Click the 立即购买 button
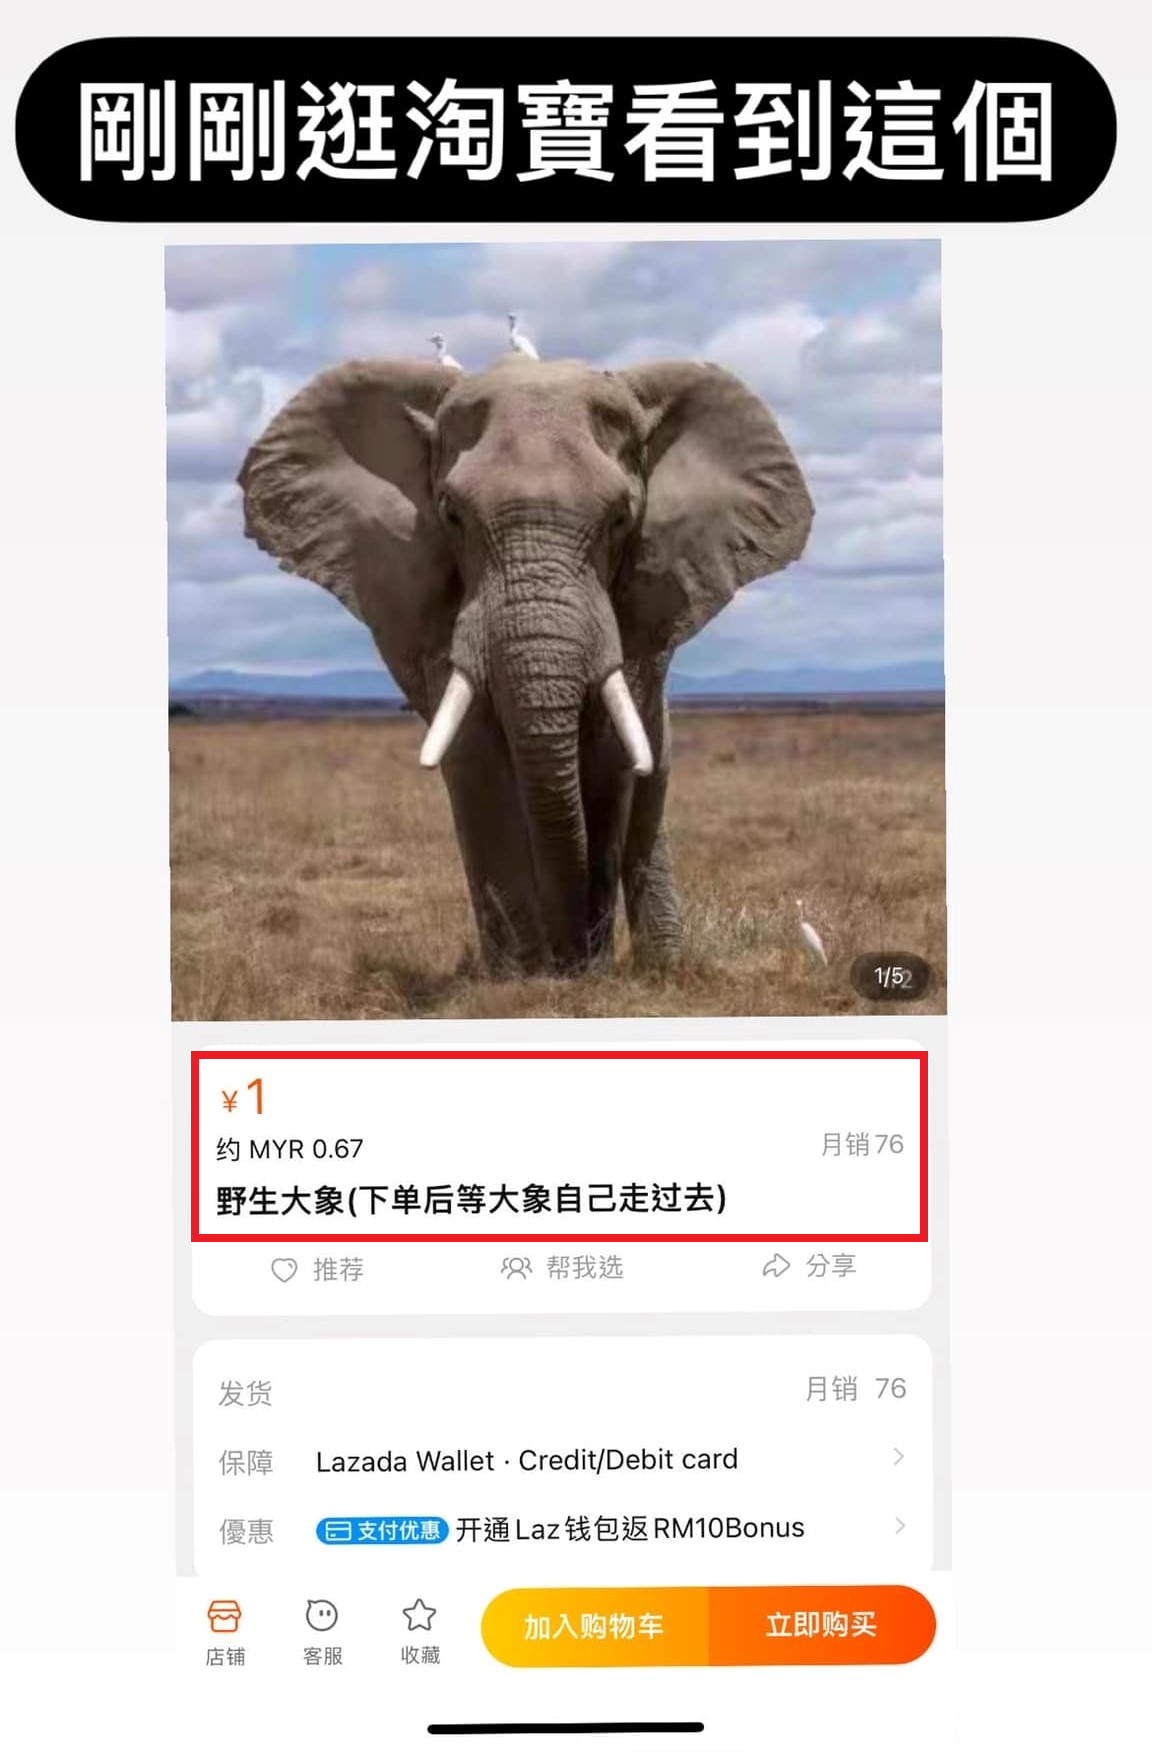The image size is (1152, 1764). pos(821,1625)
